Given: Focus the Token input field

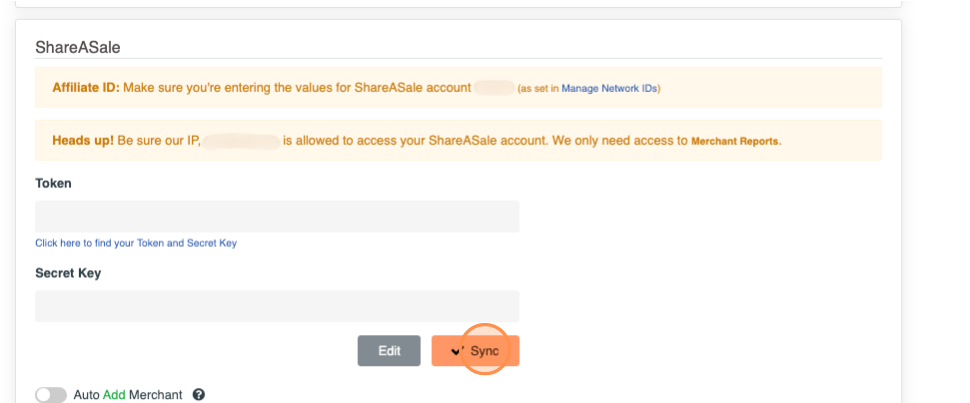Looking at the screenshot, I should click(277, 216).
